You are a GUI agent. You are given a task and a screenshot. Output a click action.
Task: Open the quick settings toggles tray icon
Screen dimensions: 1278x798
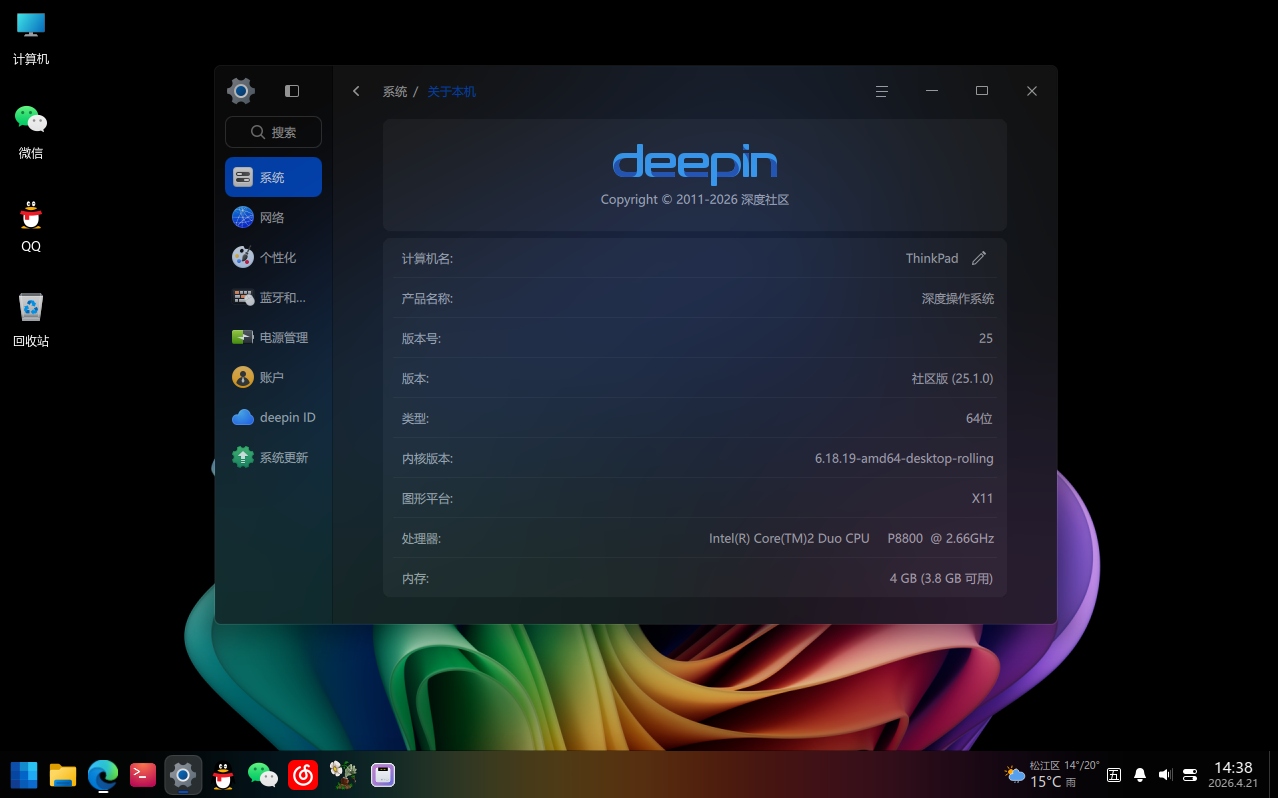click(1190, 775)
